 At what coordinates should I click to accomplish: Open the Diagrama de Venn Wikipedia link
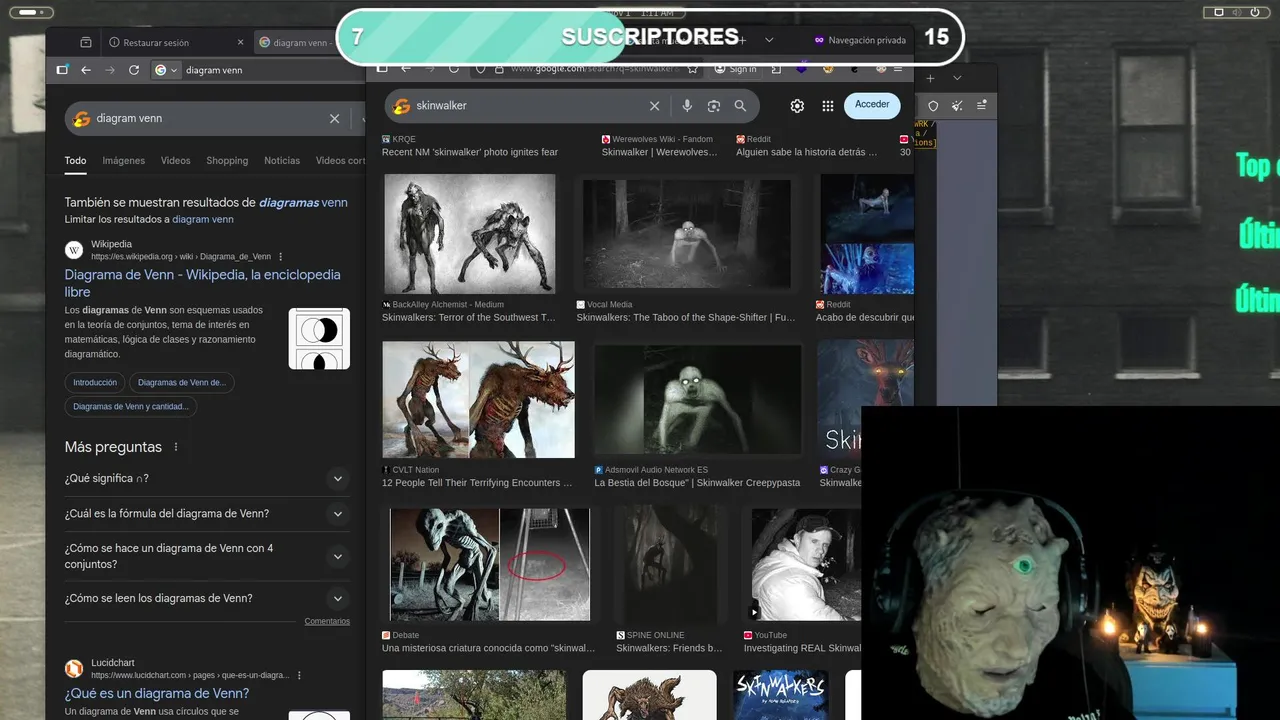[203, 283]
